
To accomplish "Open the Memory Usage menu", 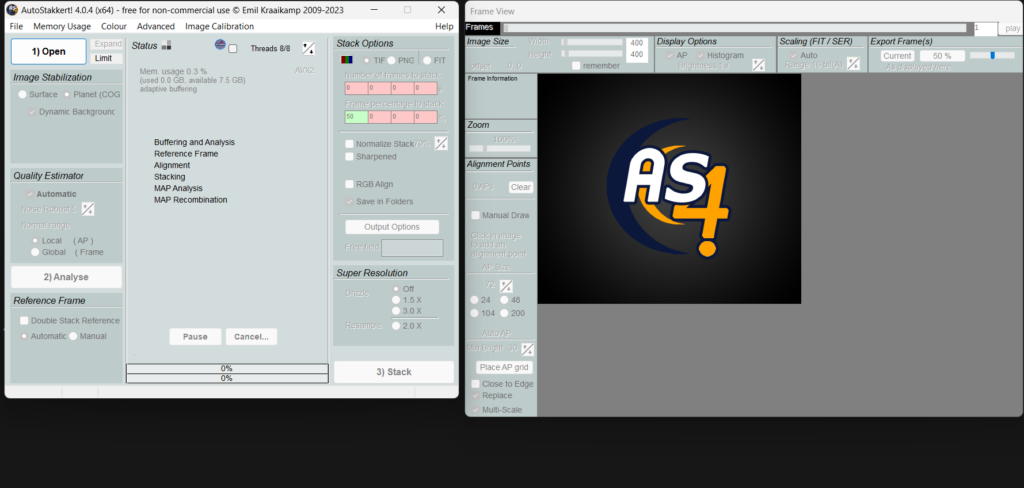I will click(62, 26).
